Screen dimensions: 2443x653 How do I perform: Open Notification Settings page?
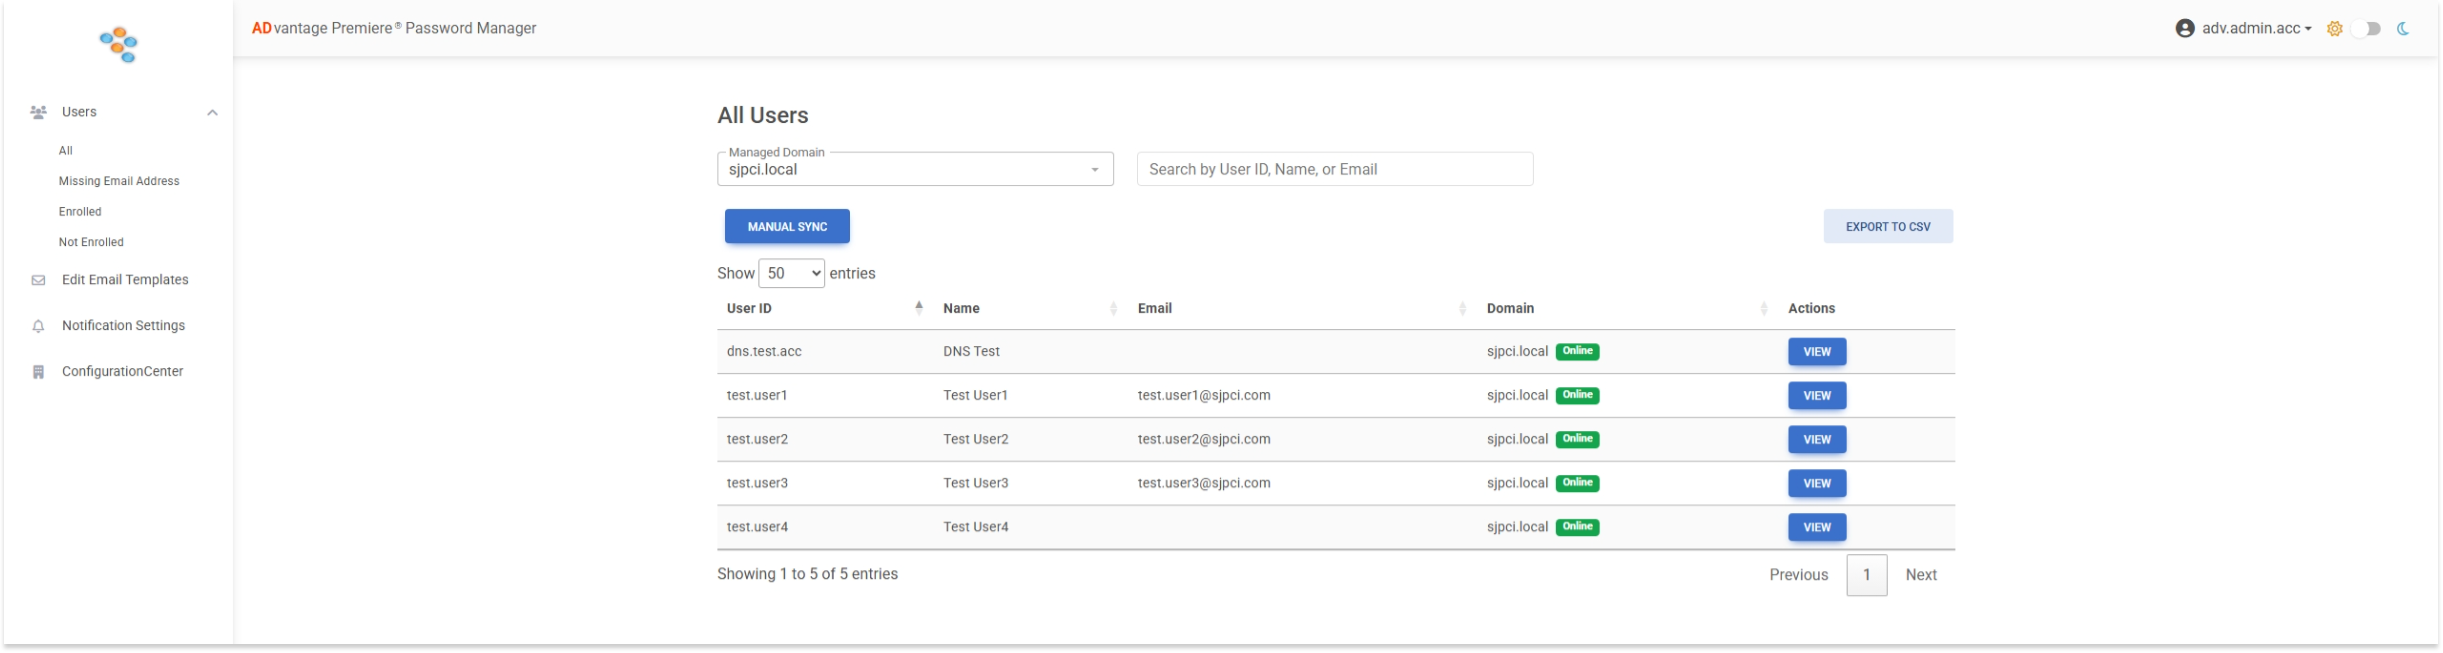click(x=123, y=326)
